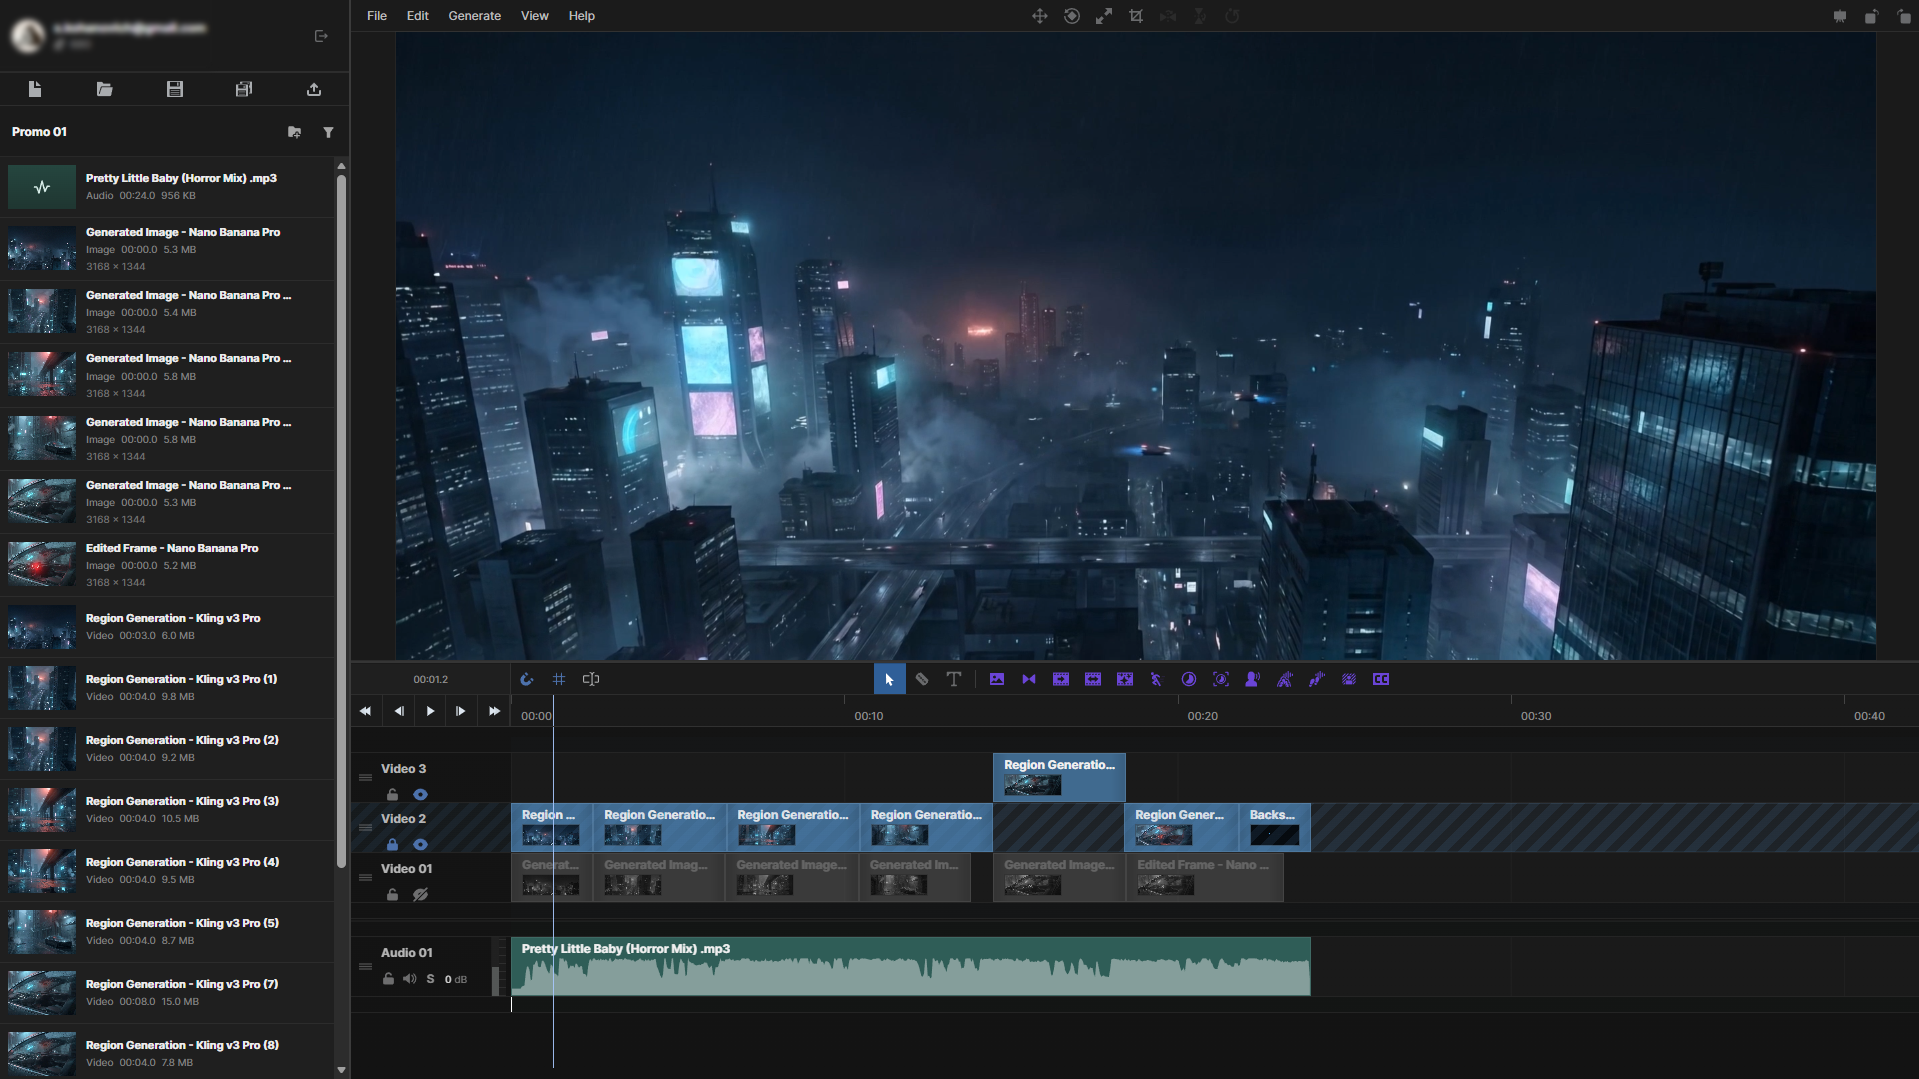
Task: Select Edited Frame - Nano clip on Video 01
Action: [1204, 877]
